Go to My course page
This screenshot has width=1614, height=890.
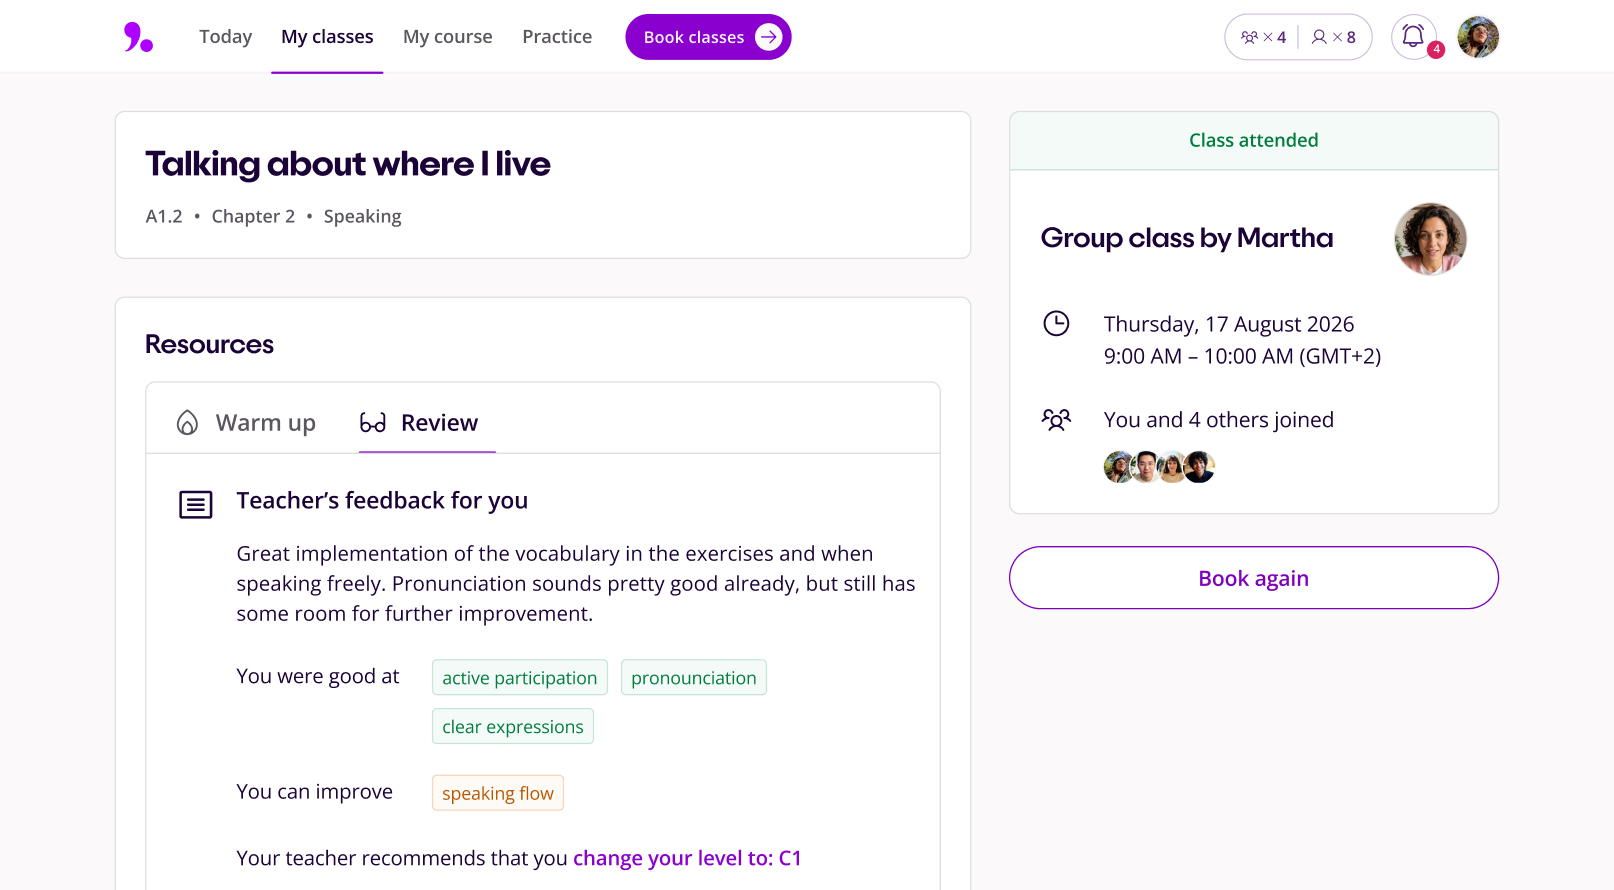[447, 37]
